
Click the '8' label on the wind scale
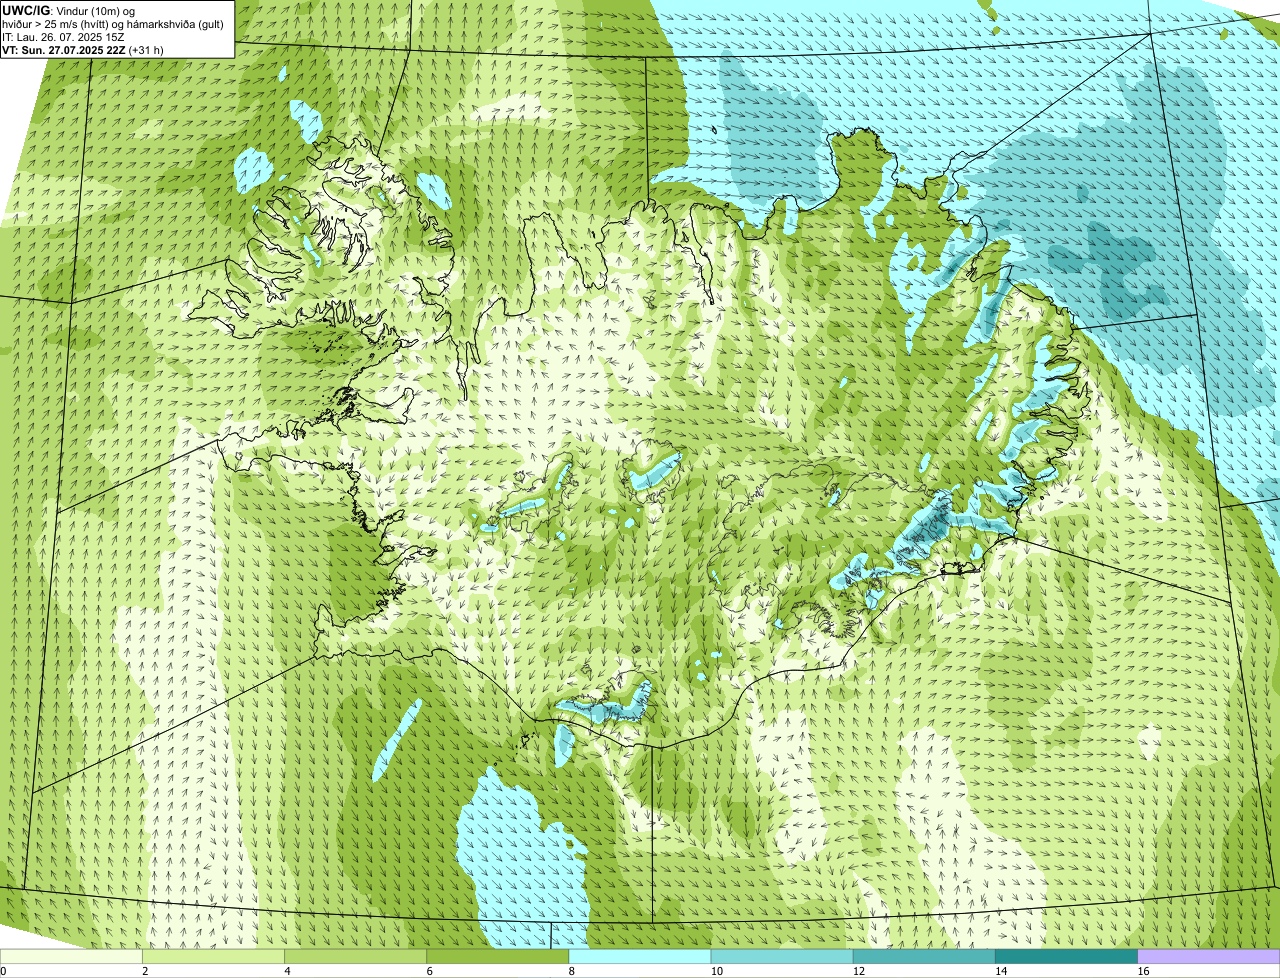point(572,971)
